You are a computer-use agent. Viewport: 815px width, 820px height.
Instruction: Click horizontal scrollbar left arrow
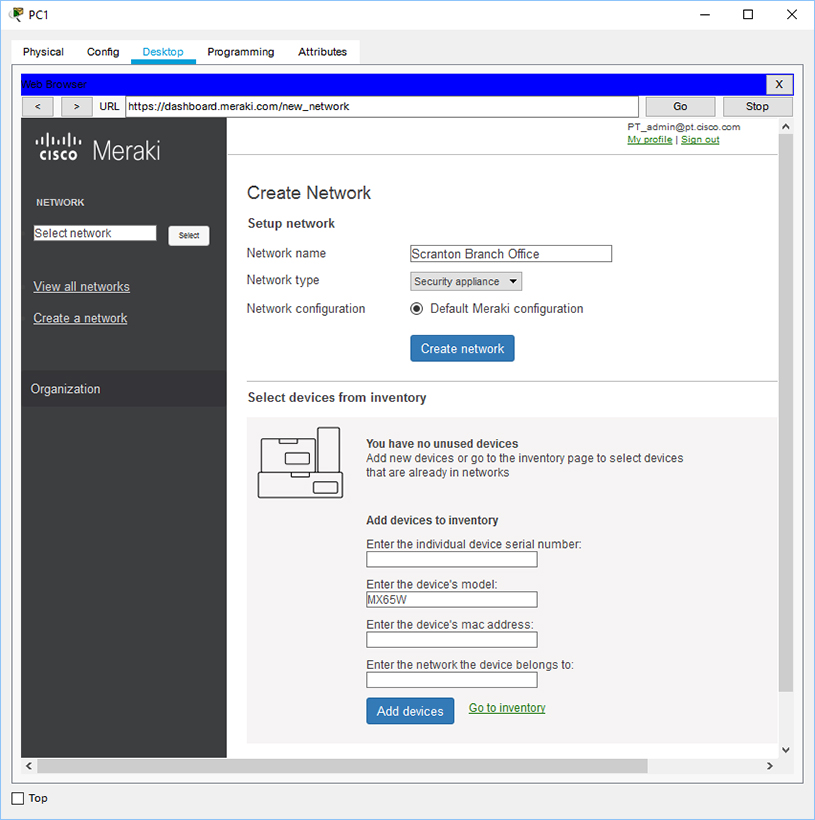click(29, 766)
